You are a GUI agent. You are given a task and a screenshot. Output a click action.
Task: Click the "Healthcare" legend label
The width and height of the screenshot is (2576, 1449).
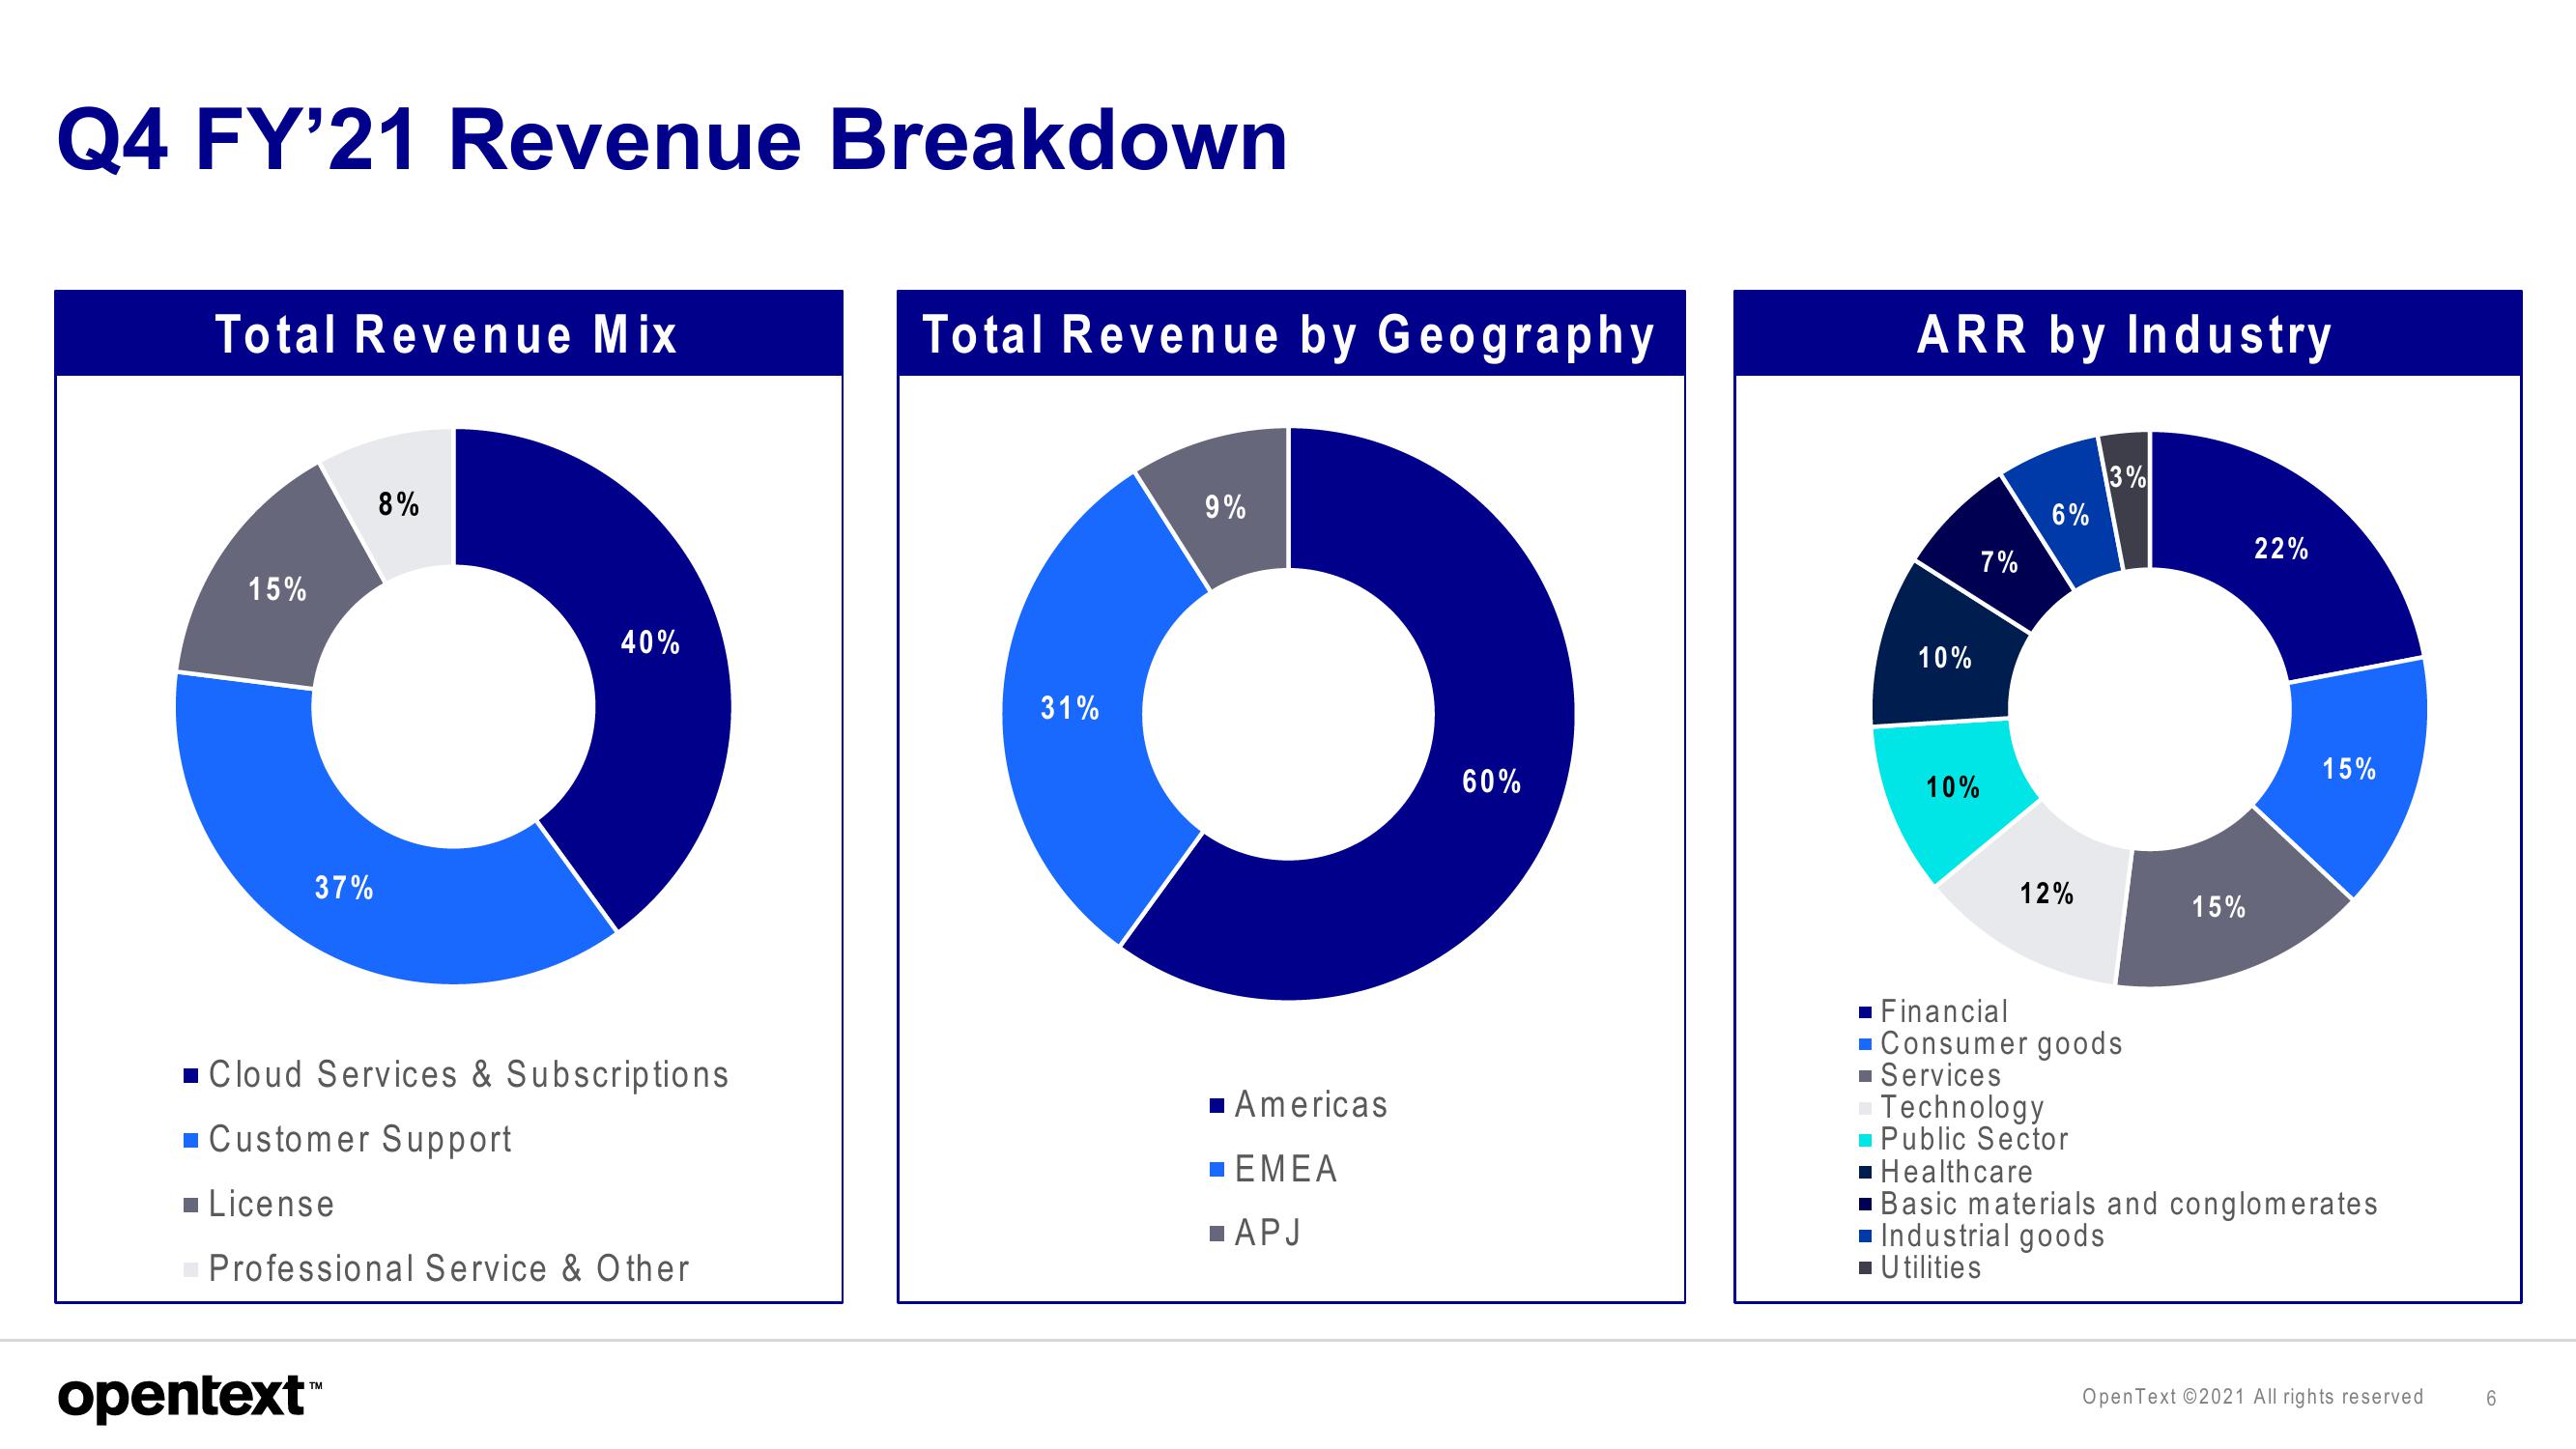coord(1957,1172)
